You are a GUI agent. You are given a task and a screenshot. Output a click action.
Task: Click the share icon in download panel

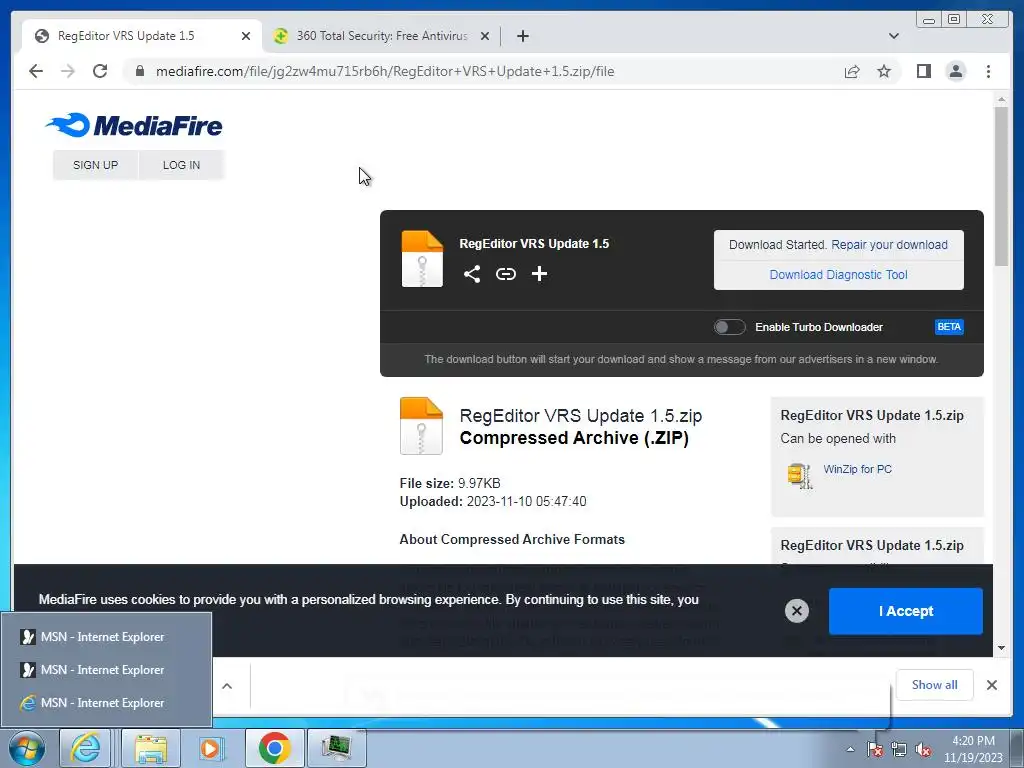coord(472,274)
